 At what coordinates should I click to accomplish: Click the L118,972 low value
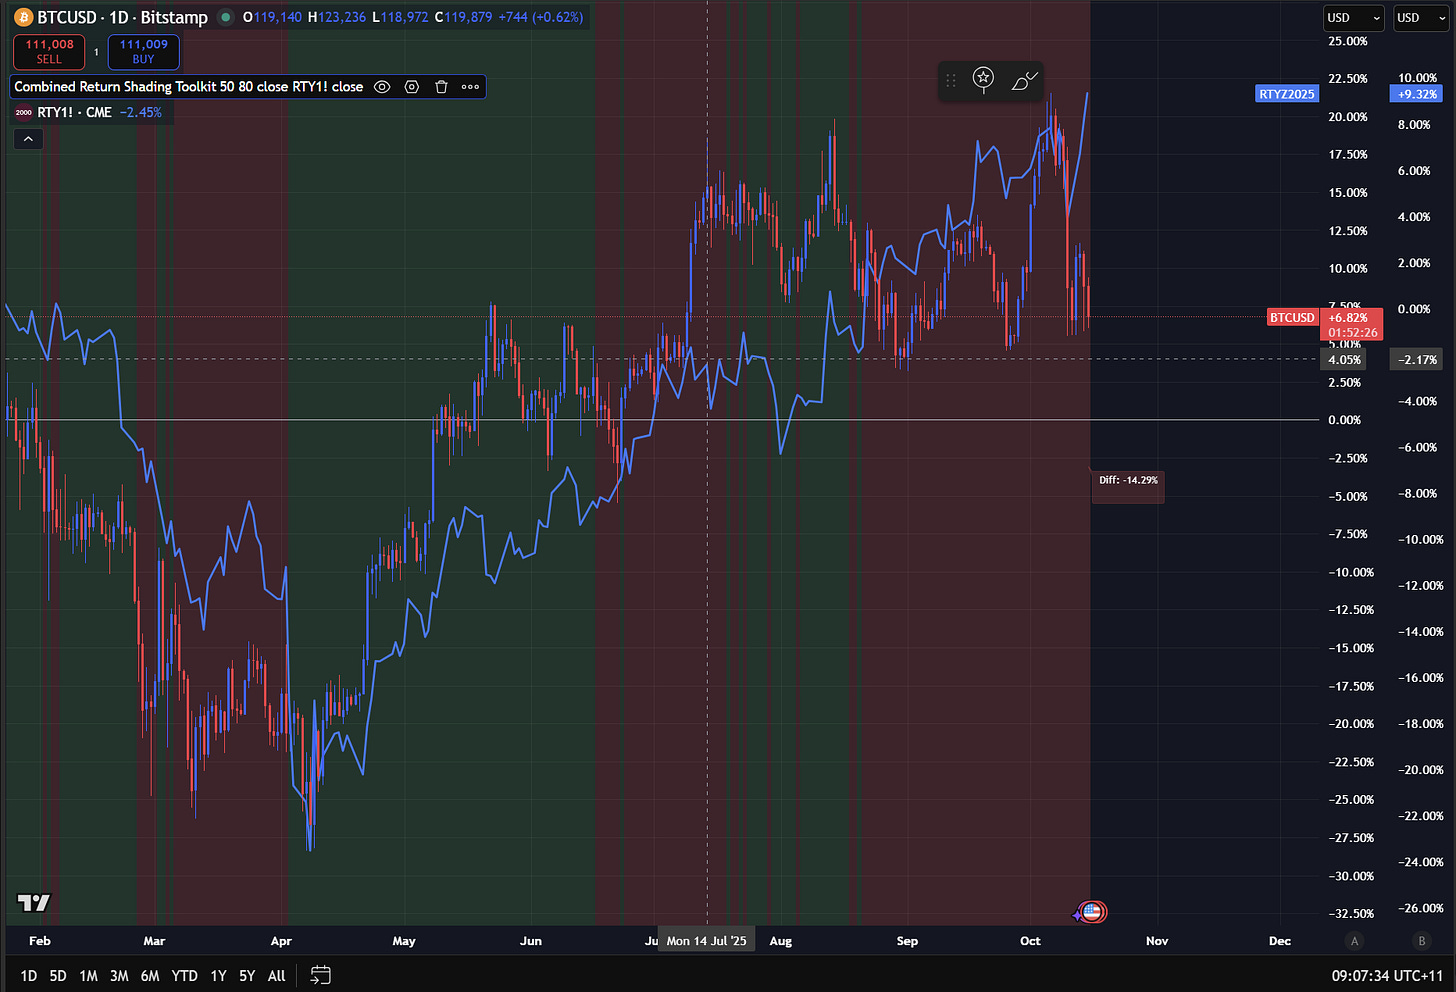[x=400, y=17]
